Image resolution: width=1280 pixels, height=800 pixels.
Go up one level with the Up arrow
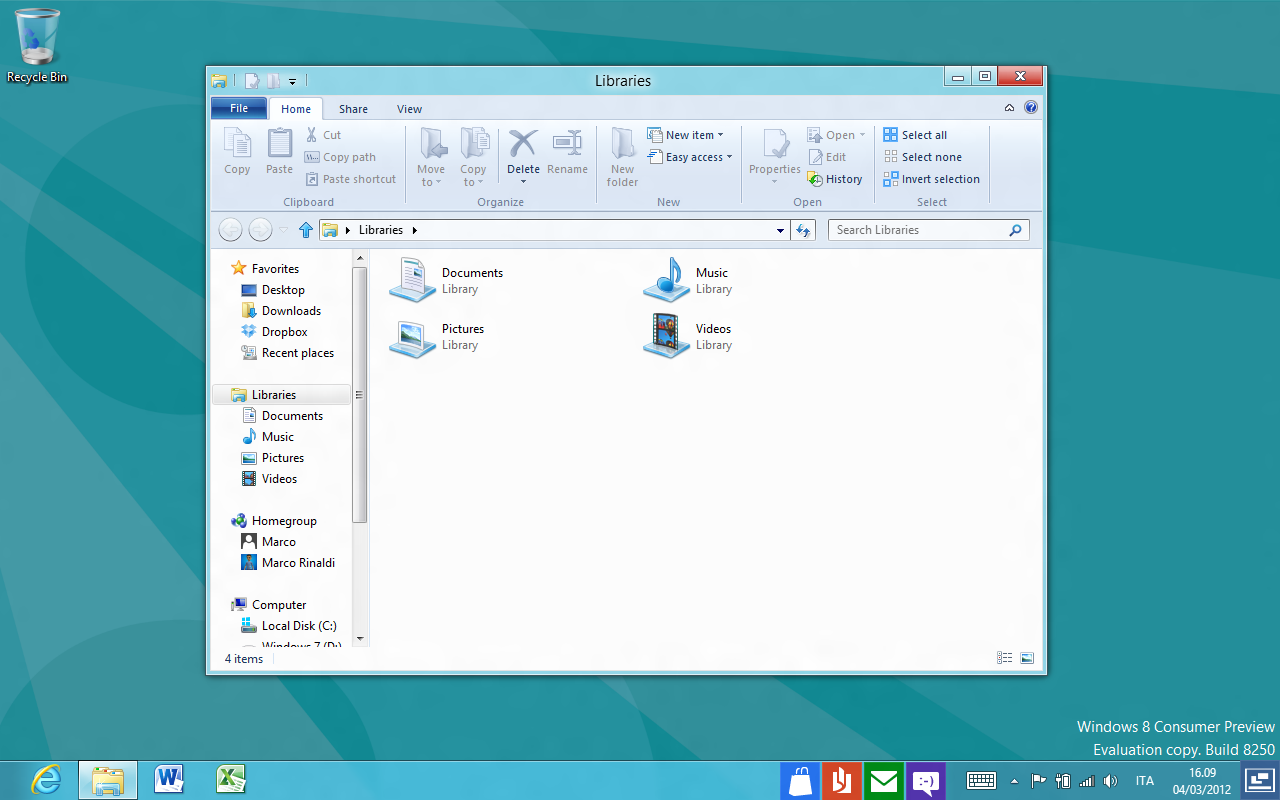pos(306,230)
